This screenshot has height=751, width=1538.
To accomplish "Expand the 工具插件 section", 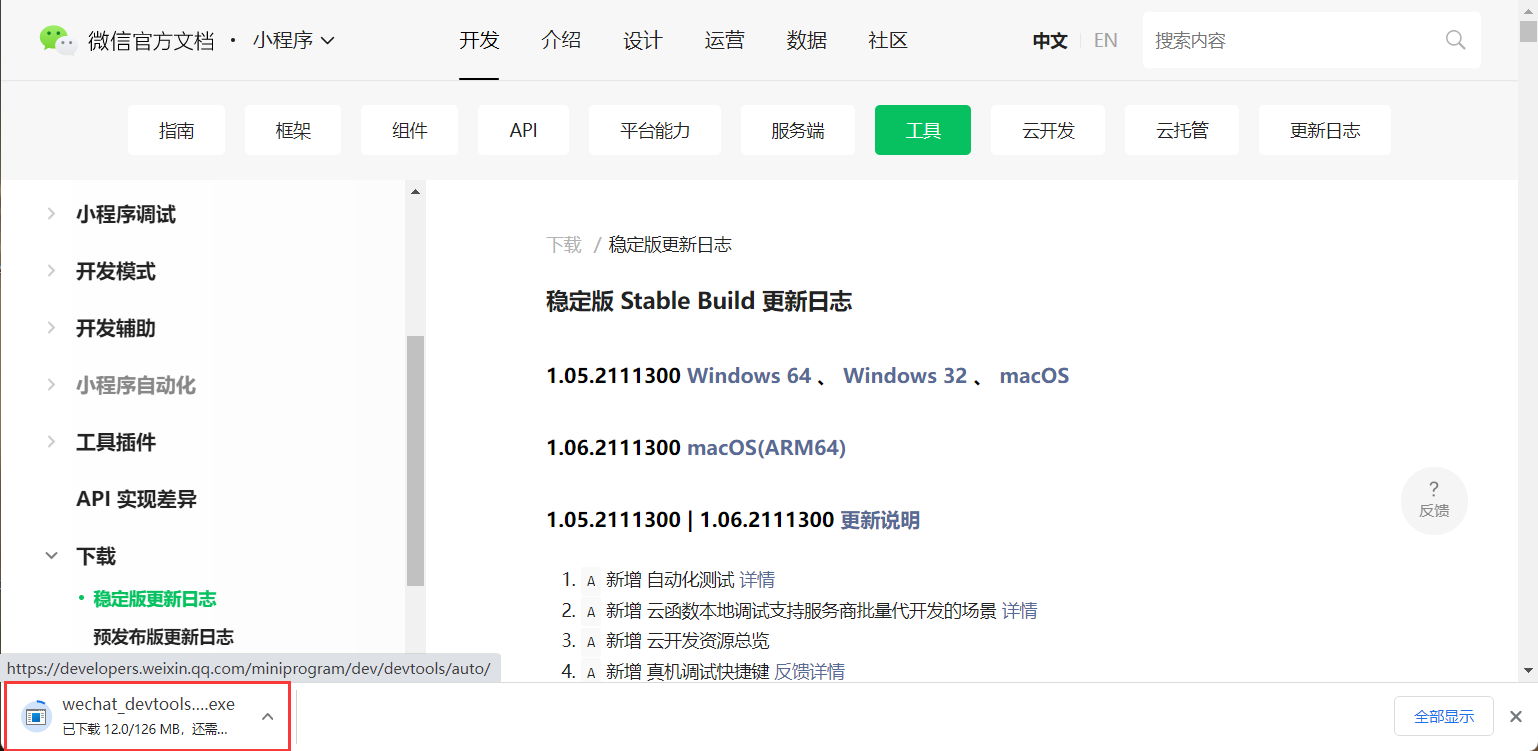I will click(x=51, y=442).
